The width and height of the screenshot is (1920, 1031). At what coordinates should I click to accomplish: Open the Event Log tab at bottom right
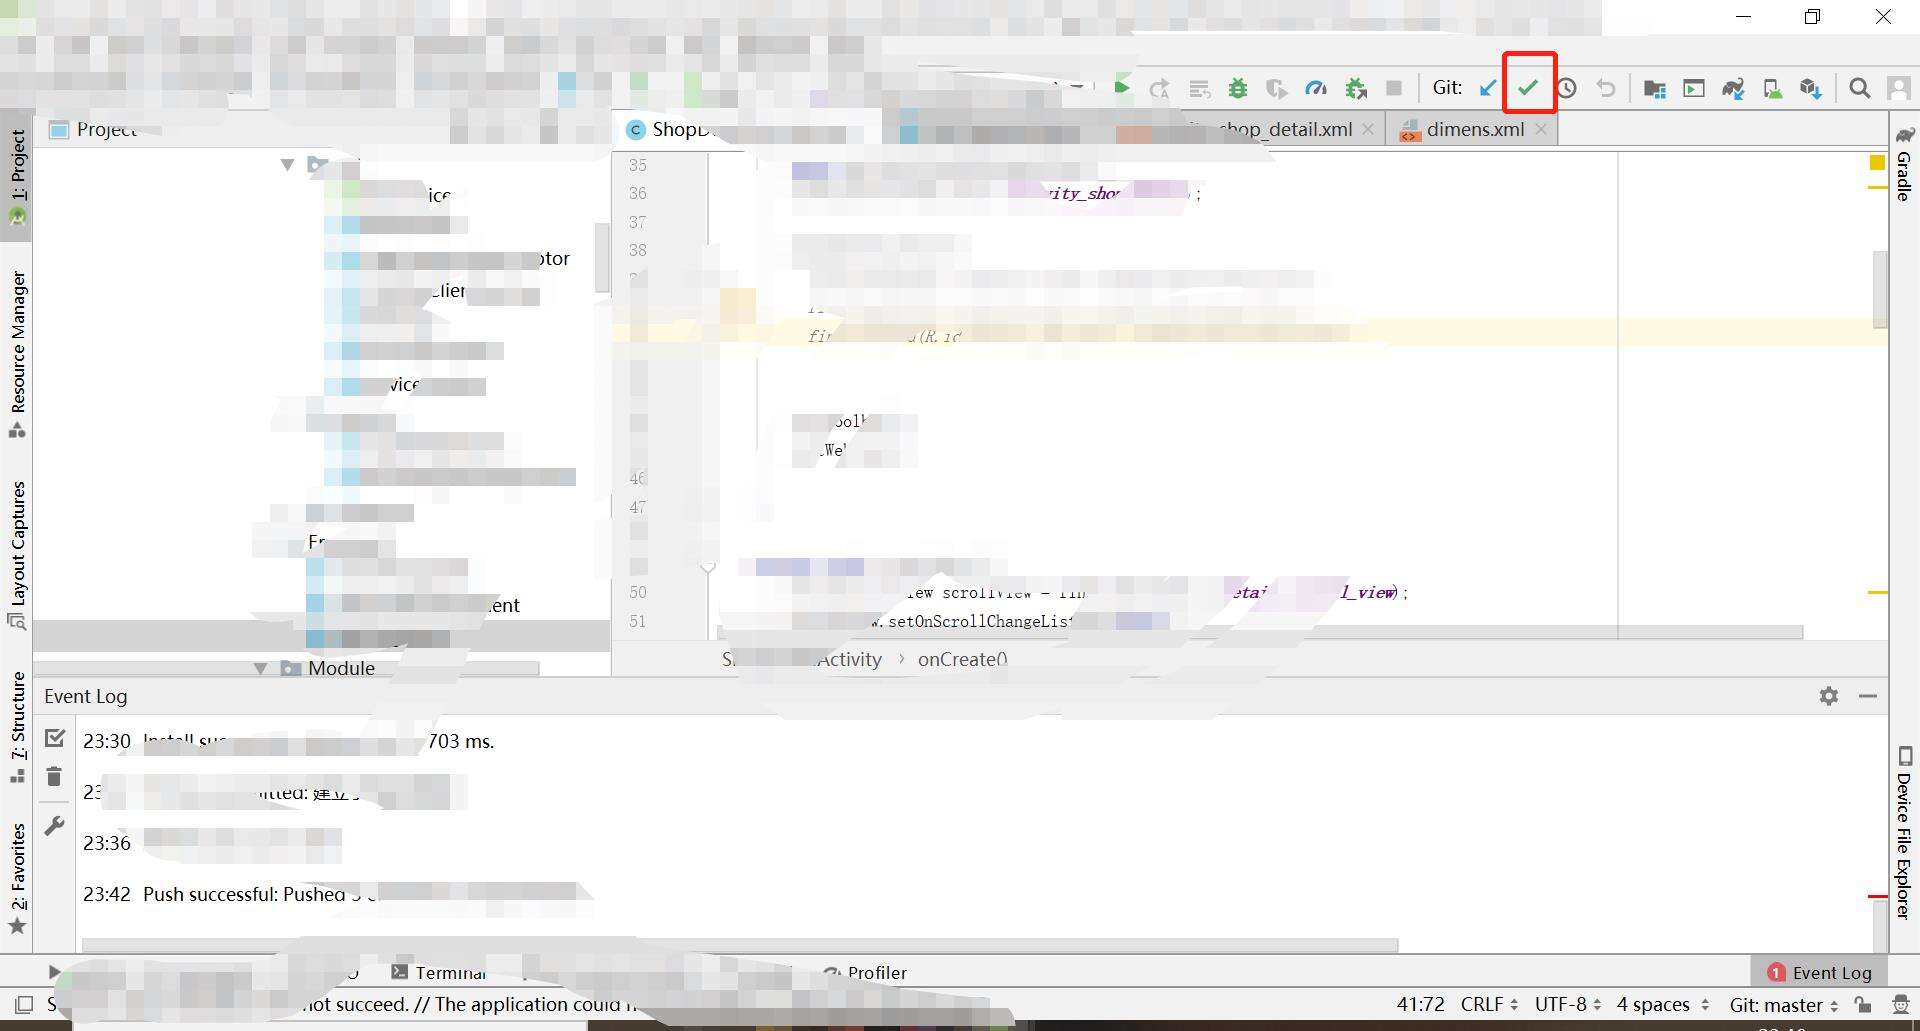tap(1819, 972)
